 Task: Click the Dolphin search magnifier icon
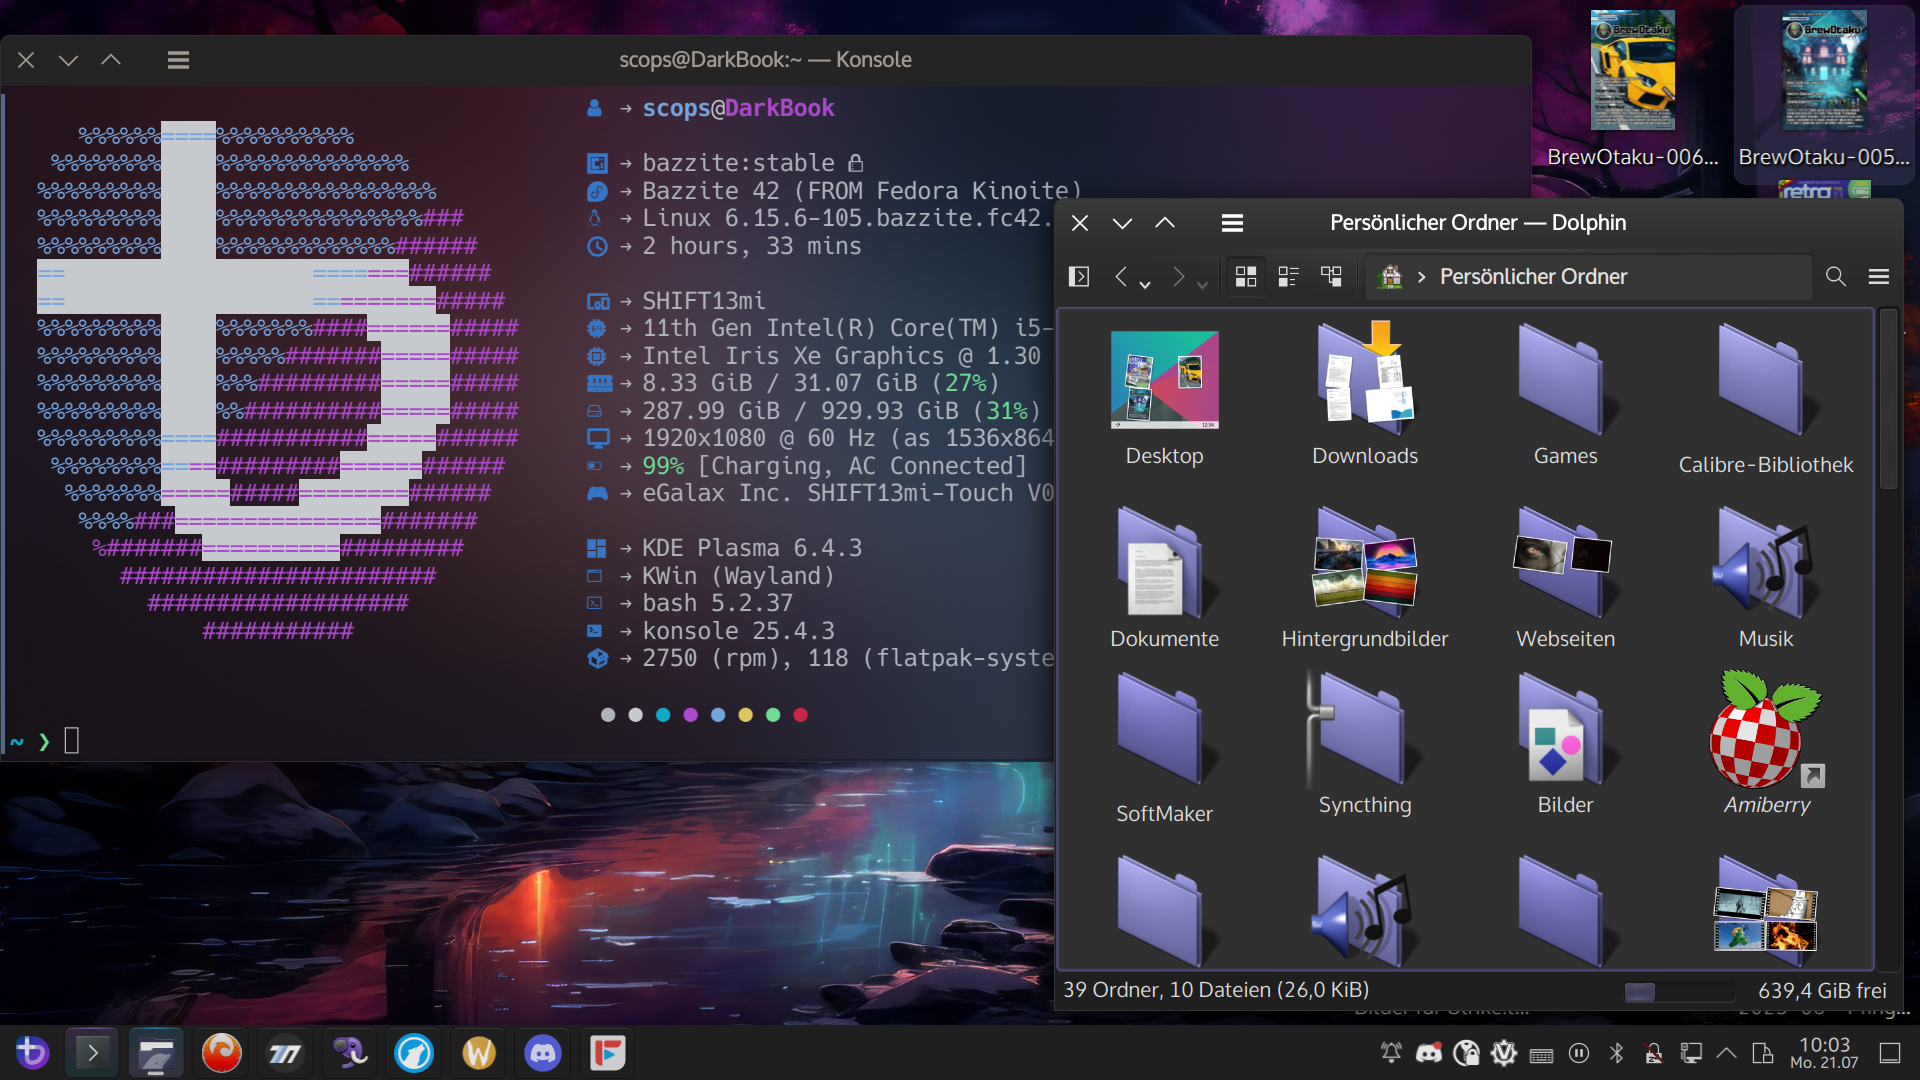click(x=1835, y=277)
